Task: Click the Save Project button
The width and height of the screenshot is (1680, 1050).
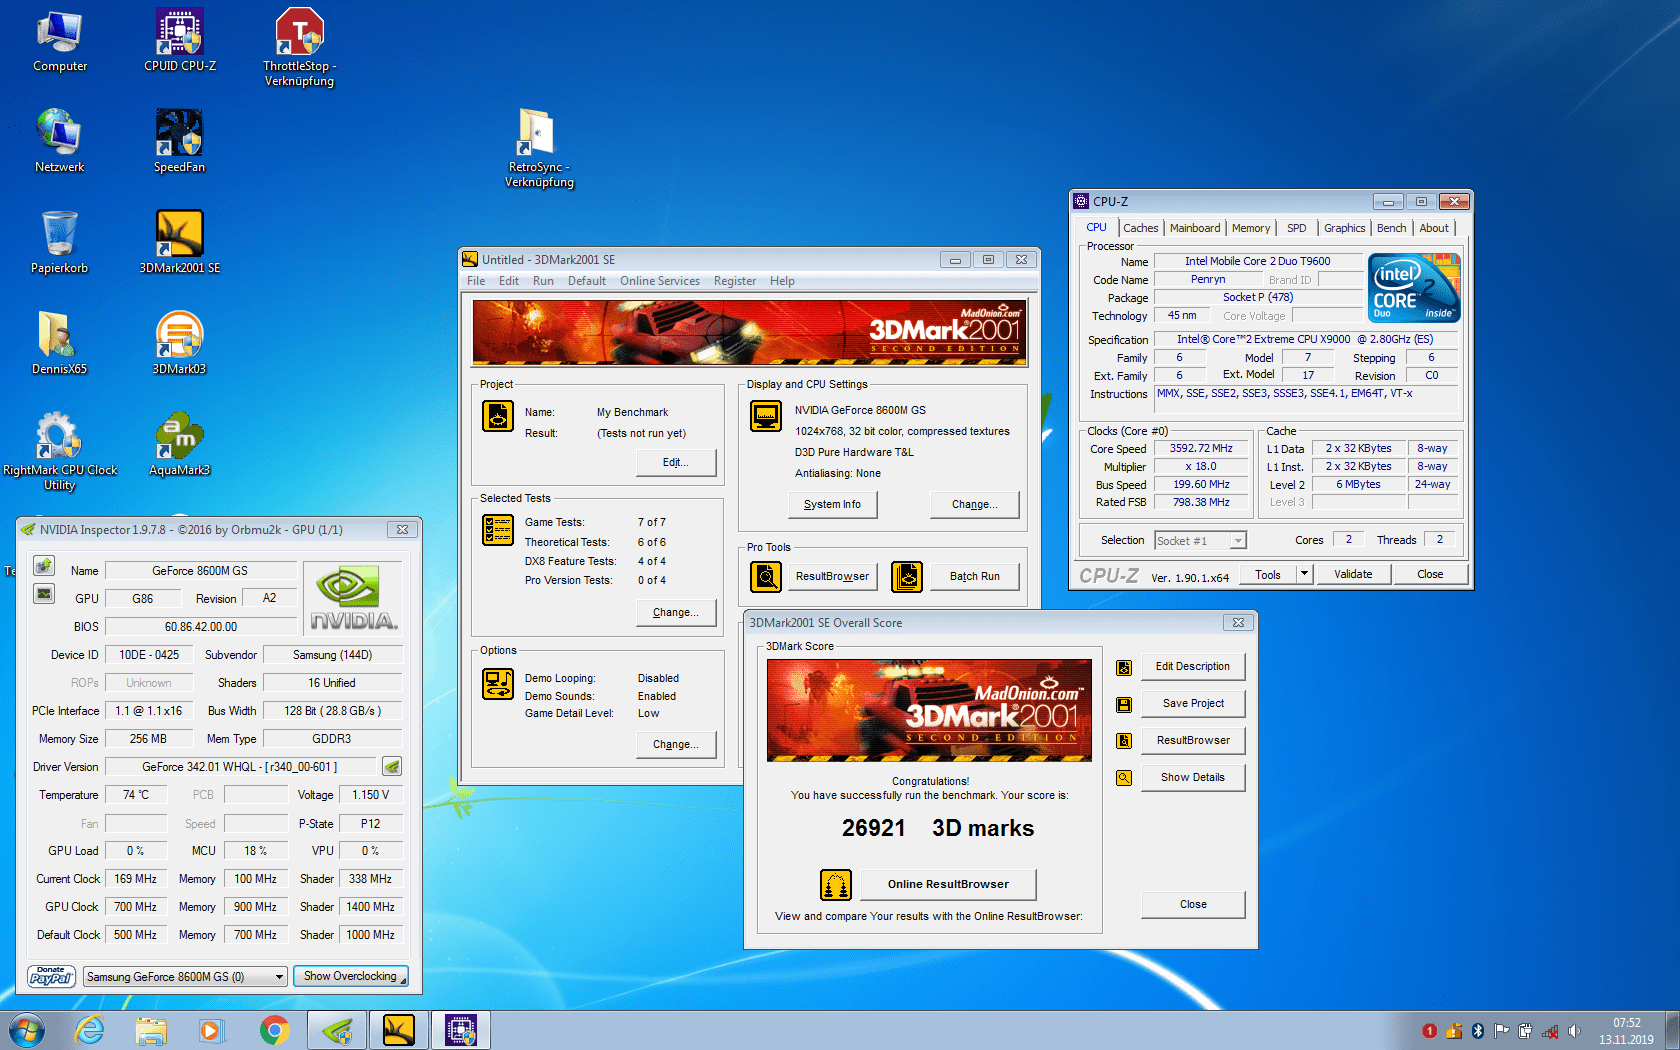Action: point(1193,703)
